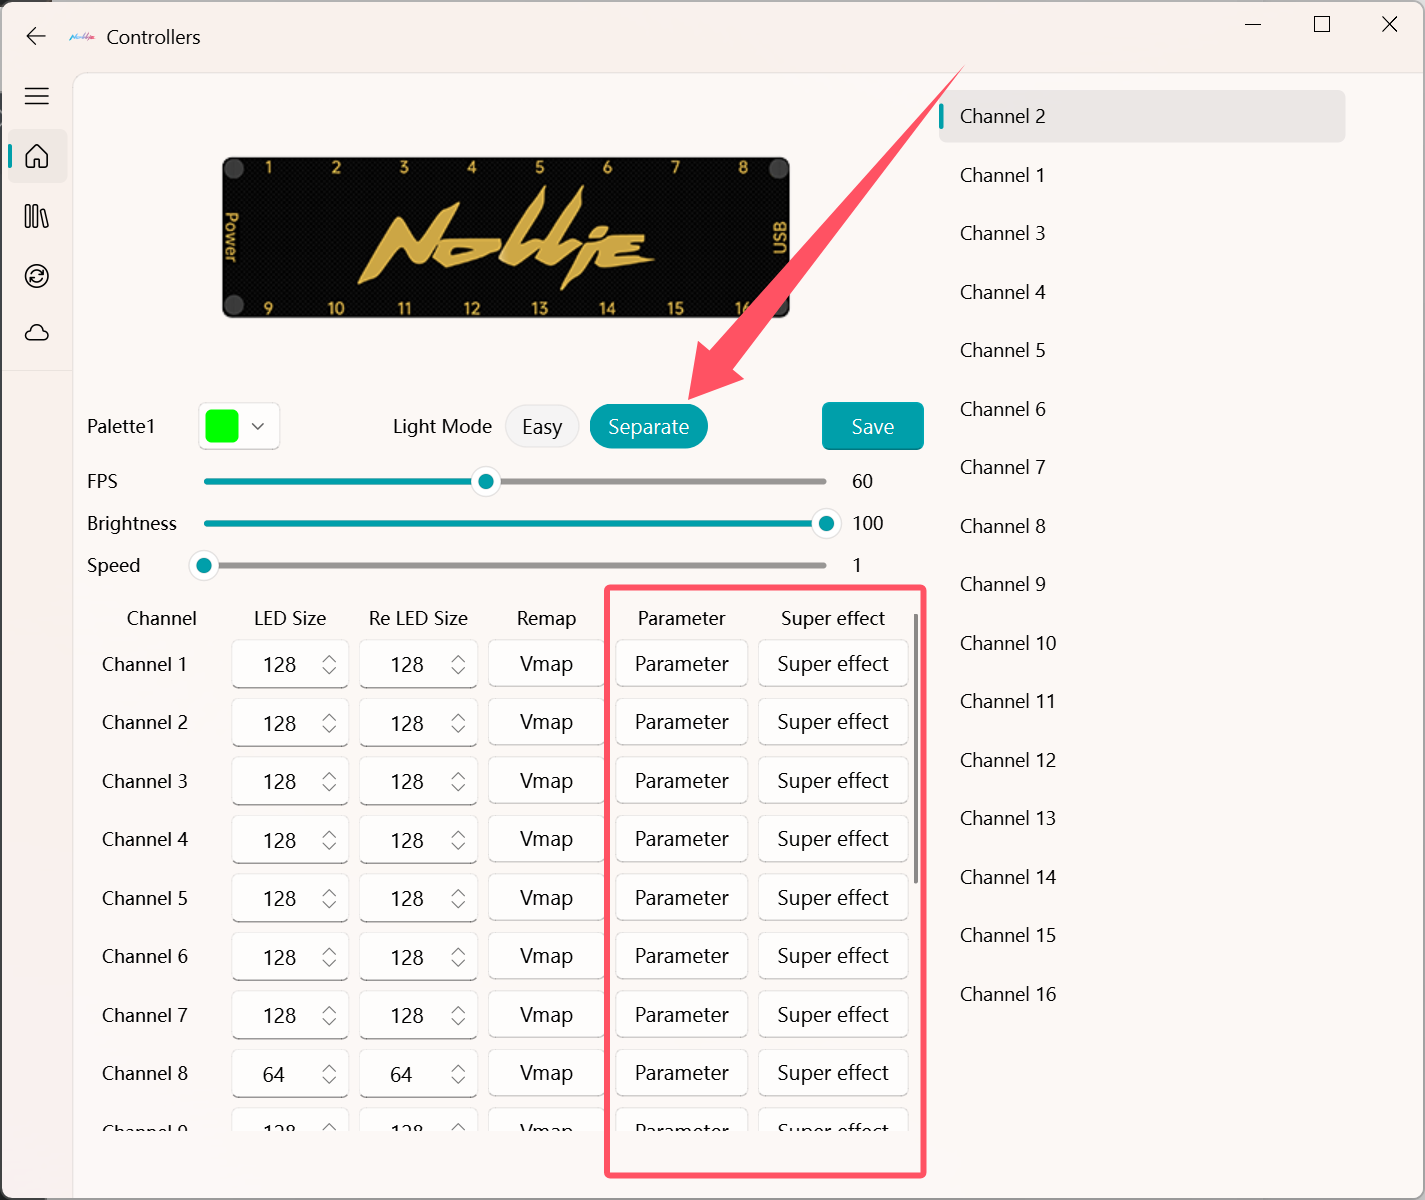
Task: Maximize the Controllers window
Action: click(x=1321, y=25)
